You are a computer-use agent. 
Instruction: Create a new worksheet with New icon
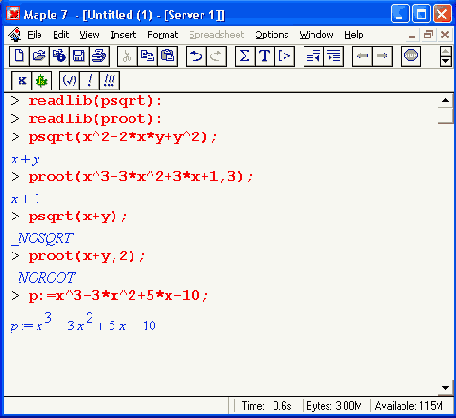pyautogui.click(x=19, y=56)
